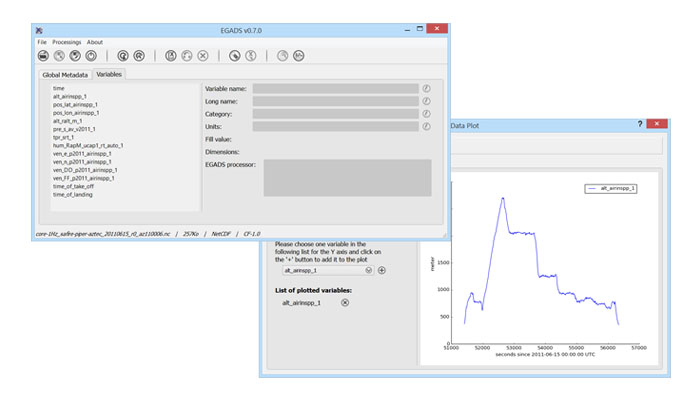The width and height of the screenshot is (700, 400).
Task: Open the About menu
Action: click(x=95, y=42)
